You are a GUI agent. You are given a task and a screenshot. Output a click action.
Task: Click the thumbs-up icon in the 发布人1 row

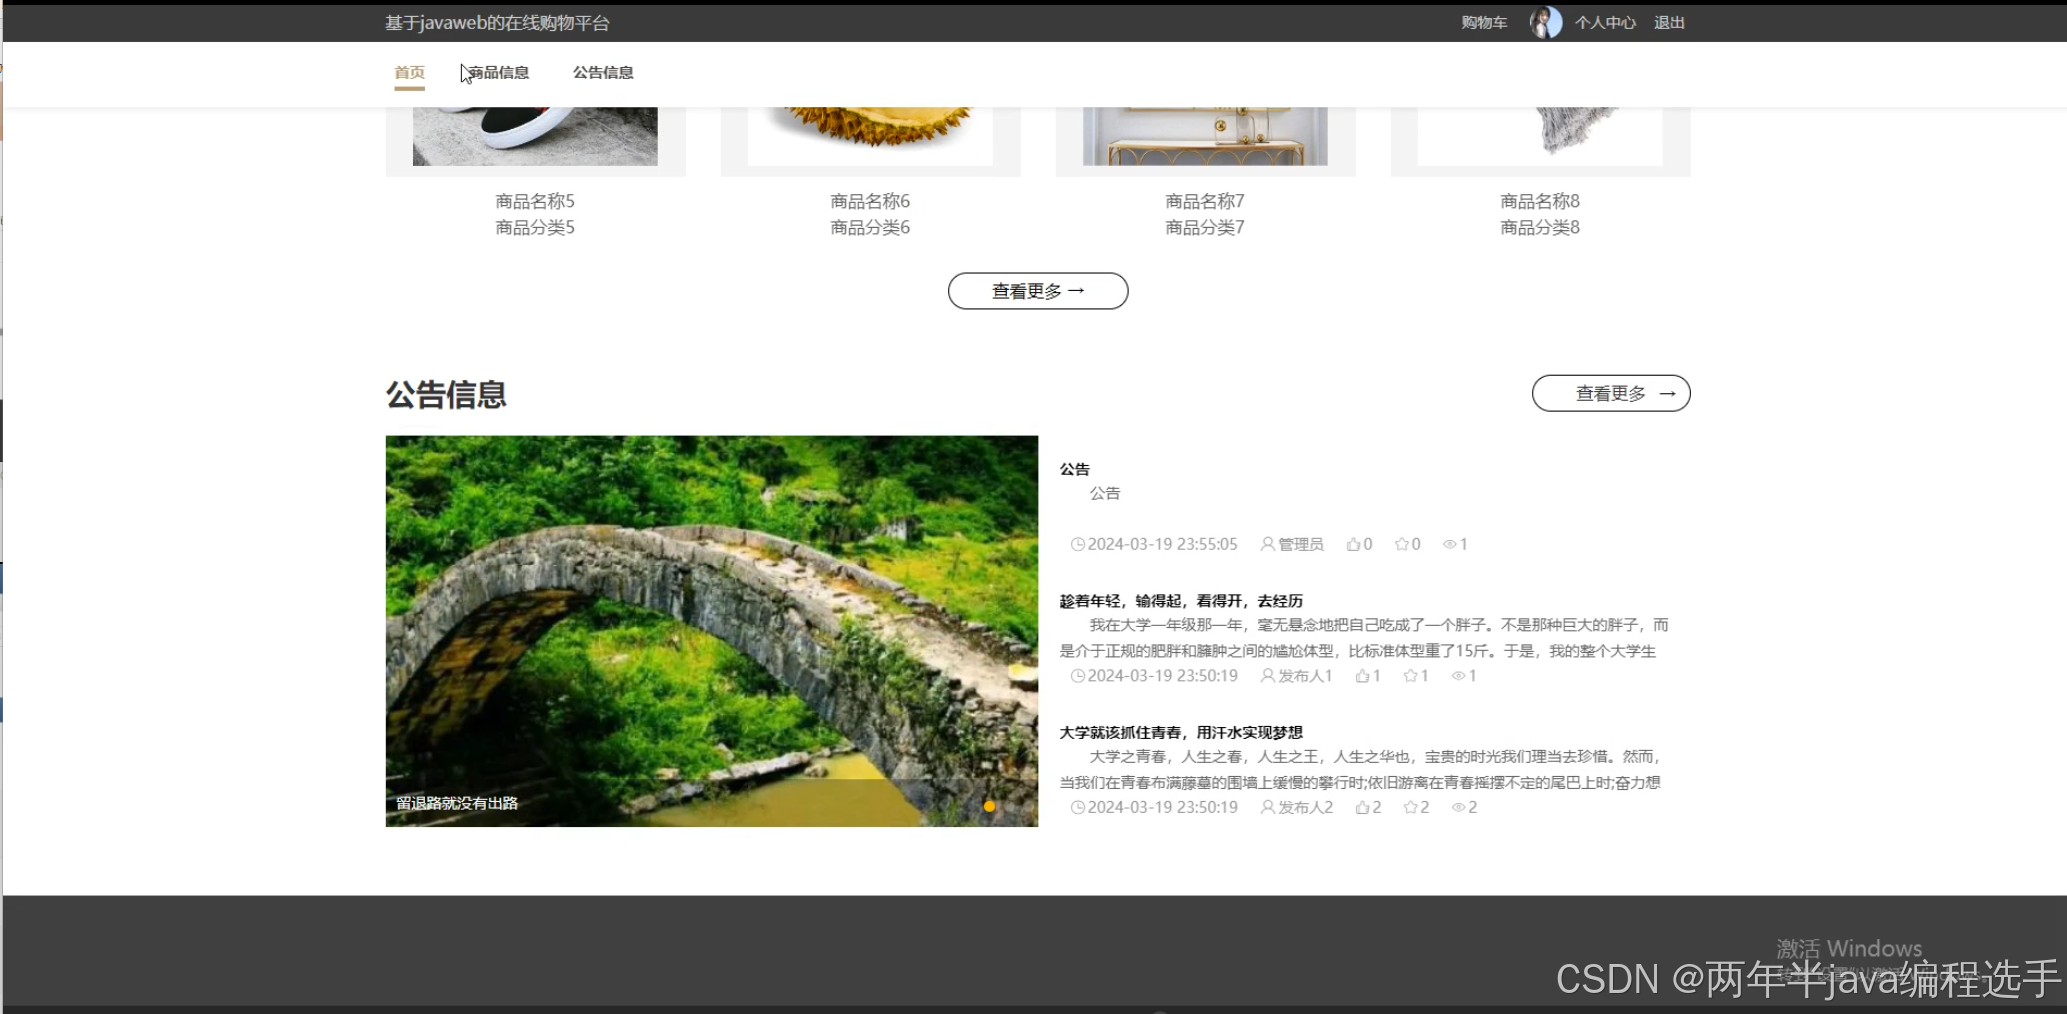[x=1362, y=676]
